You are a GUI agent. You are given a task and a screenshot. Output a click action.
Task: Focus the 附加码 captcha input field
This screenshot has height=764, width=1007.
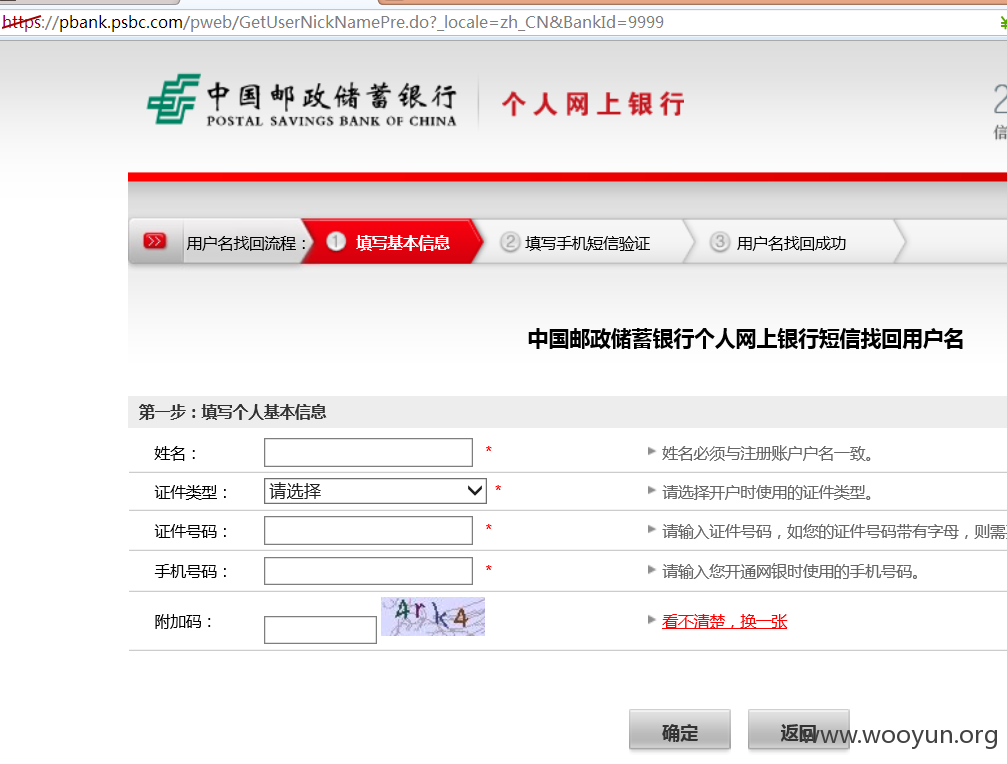tap(320, 630)
